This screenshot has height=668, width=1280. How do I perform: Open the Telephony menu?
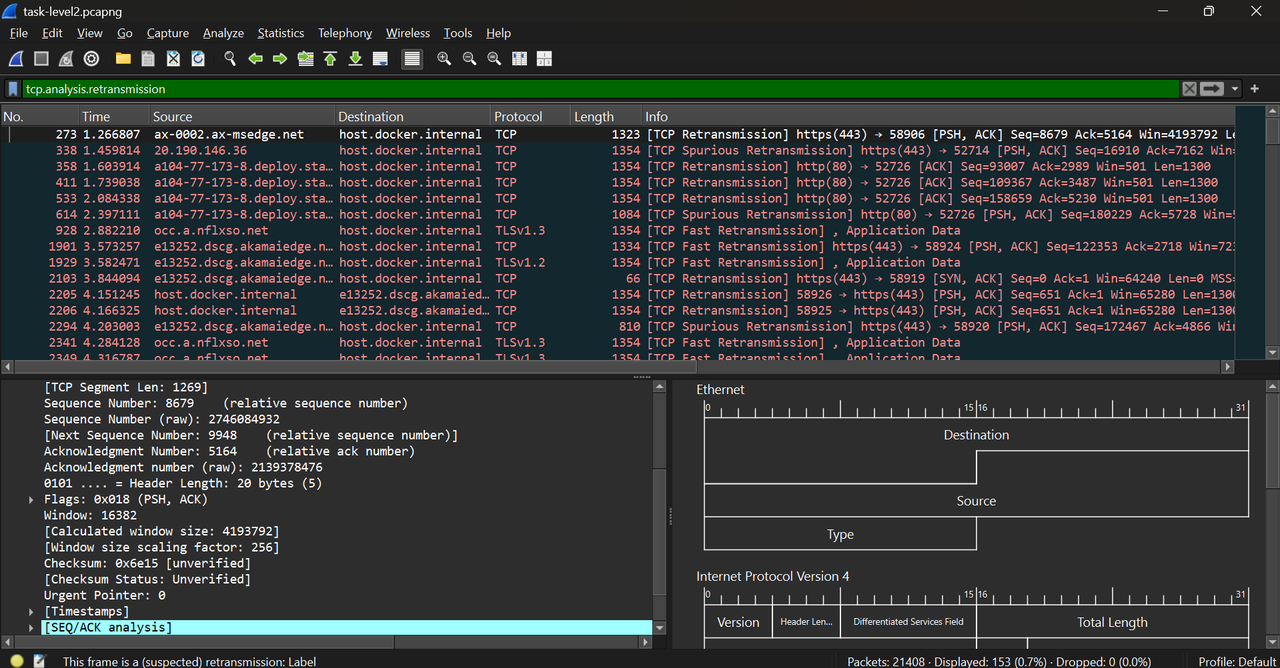(x=345, y=33)
